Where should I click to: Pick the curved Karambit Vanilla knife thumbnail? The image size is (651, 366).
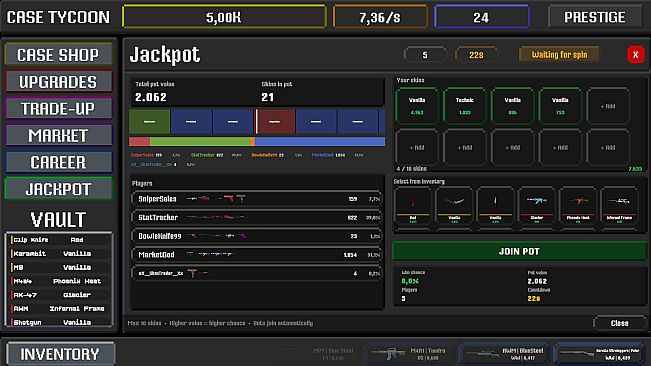[x=454, y=206]
